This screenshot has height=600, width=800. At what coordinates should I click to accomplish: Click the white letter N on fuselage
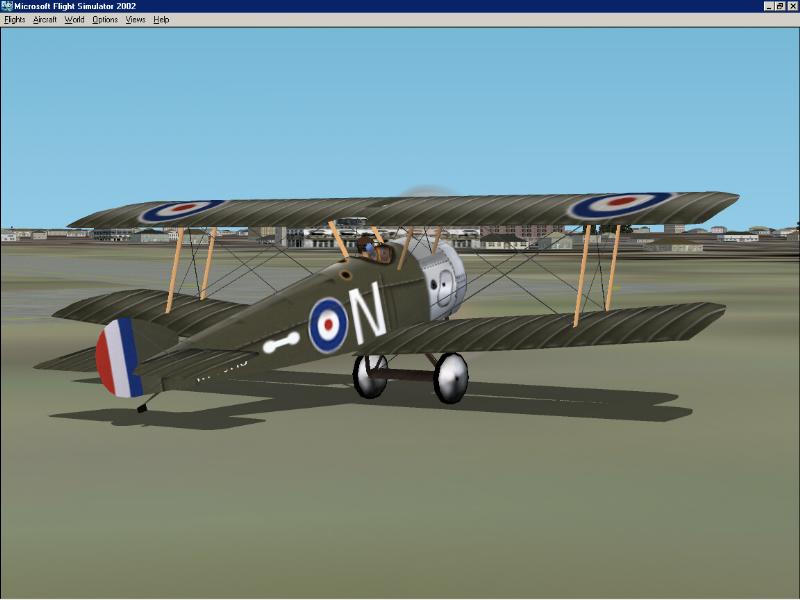tap(369, 310)
